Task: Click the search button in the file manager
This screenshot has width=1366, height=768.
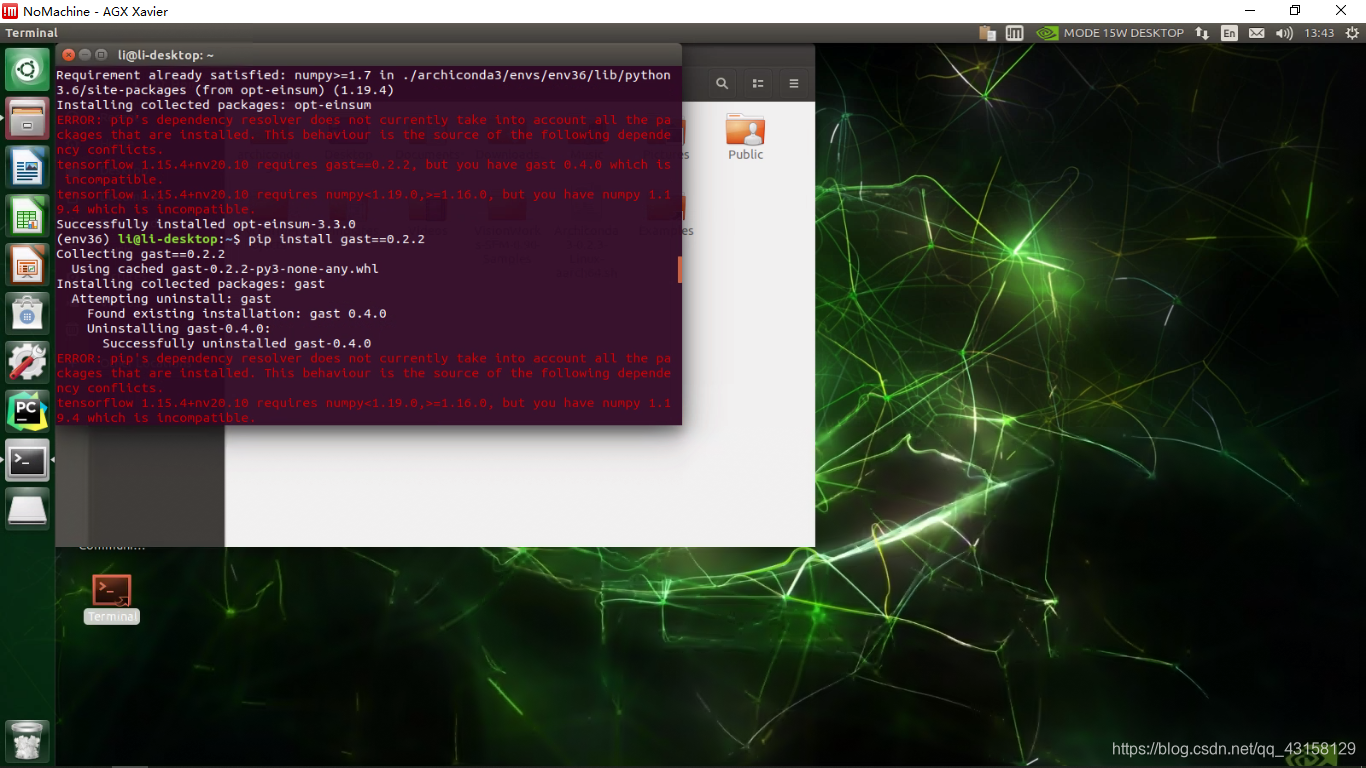Action: 722,83
